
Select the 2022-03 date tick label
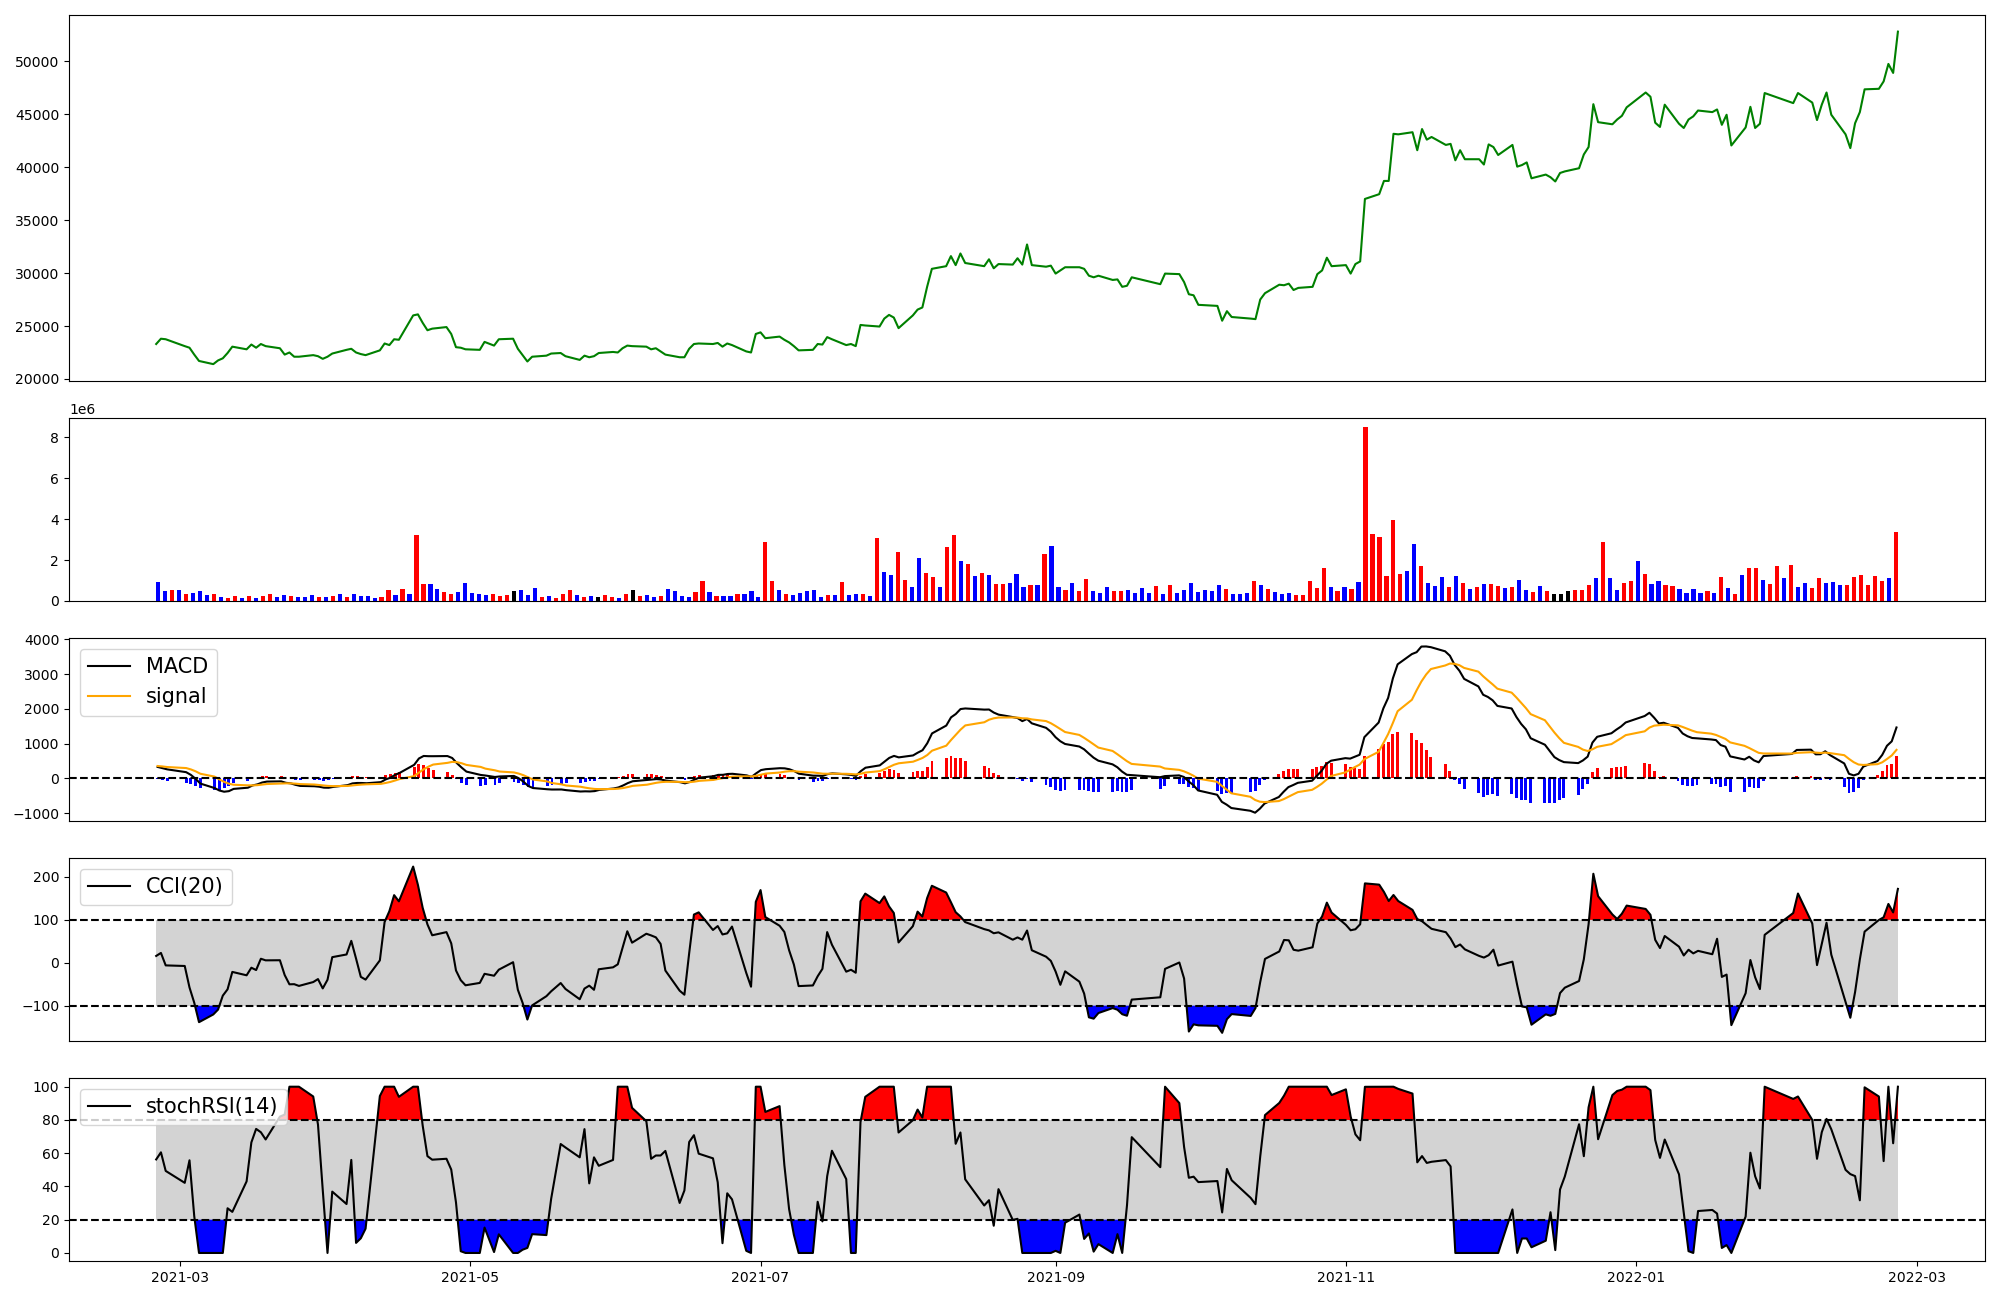point(1916,1276)
